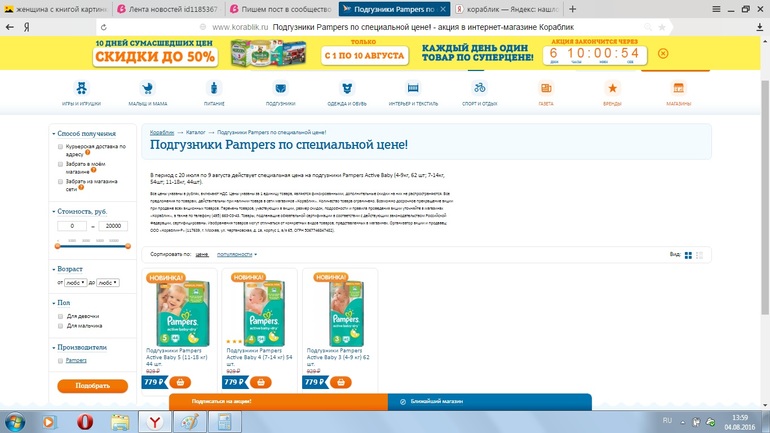Viewport: 770px width, 433px height.
Task: Enable Курьерская доставка по адресу checkbox
Action: (x=60, y=147)
